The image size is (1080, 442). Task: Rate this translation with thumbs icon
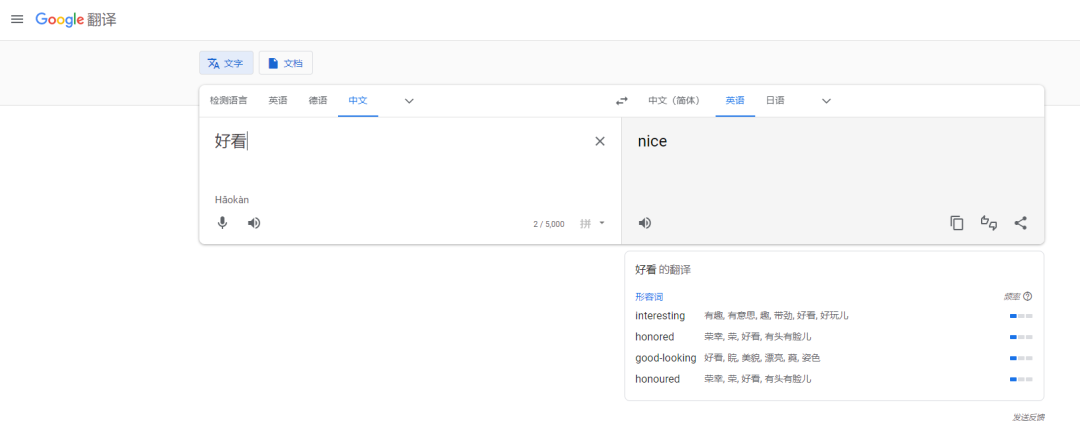pos(989,223)
